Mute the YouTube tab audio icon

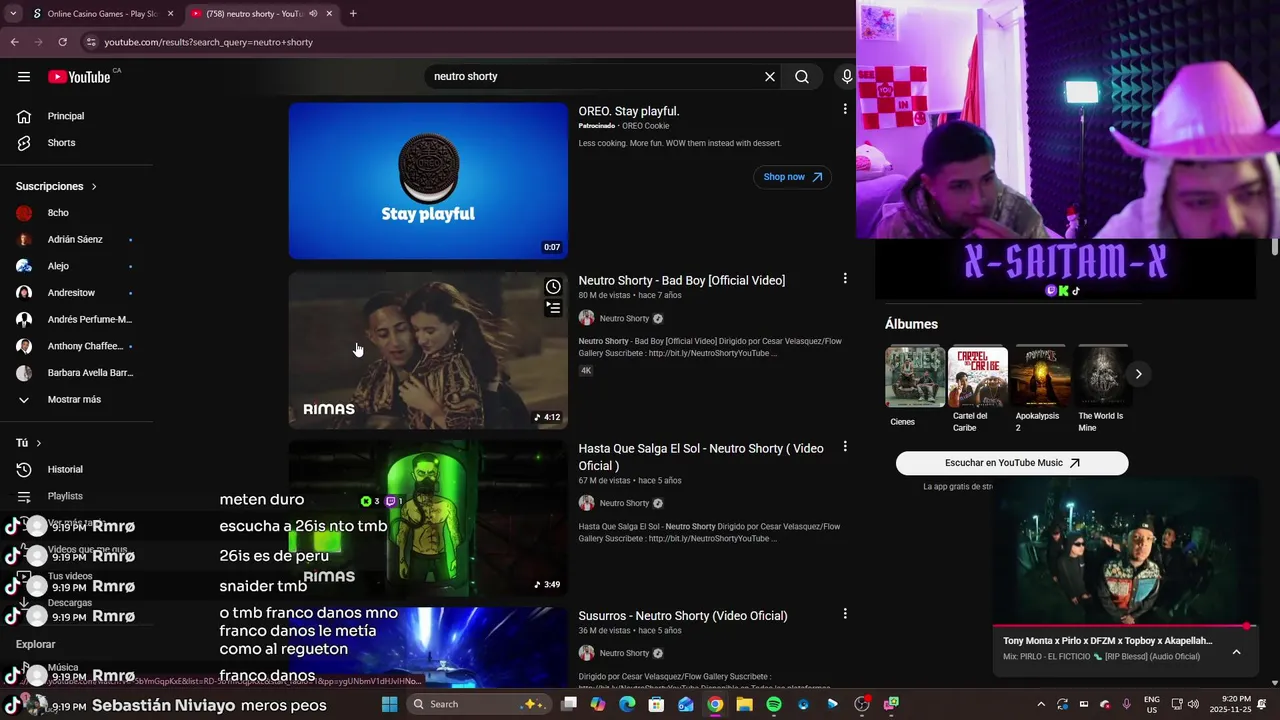coord(313,14)
